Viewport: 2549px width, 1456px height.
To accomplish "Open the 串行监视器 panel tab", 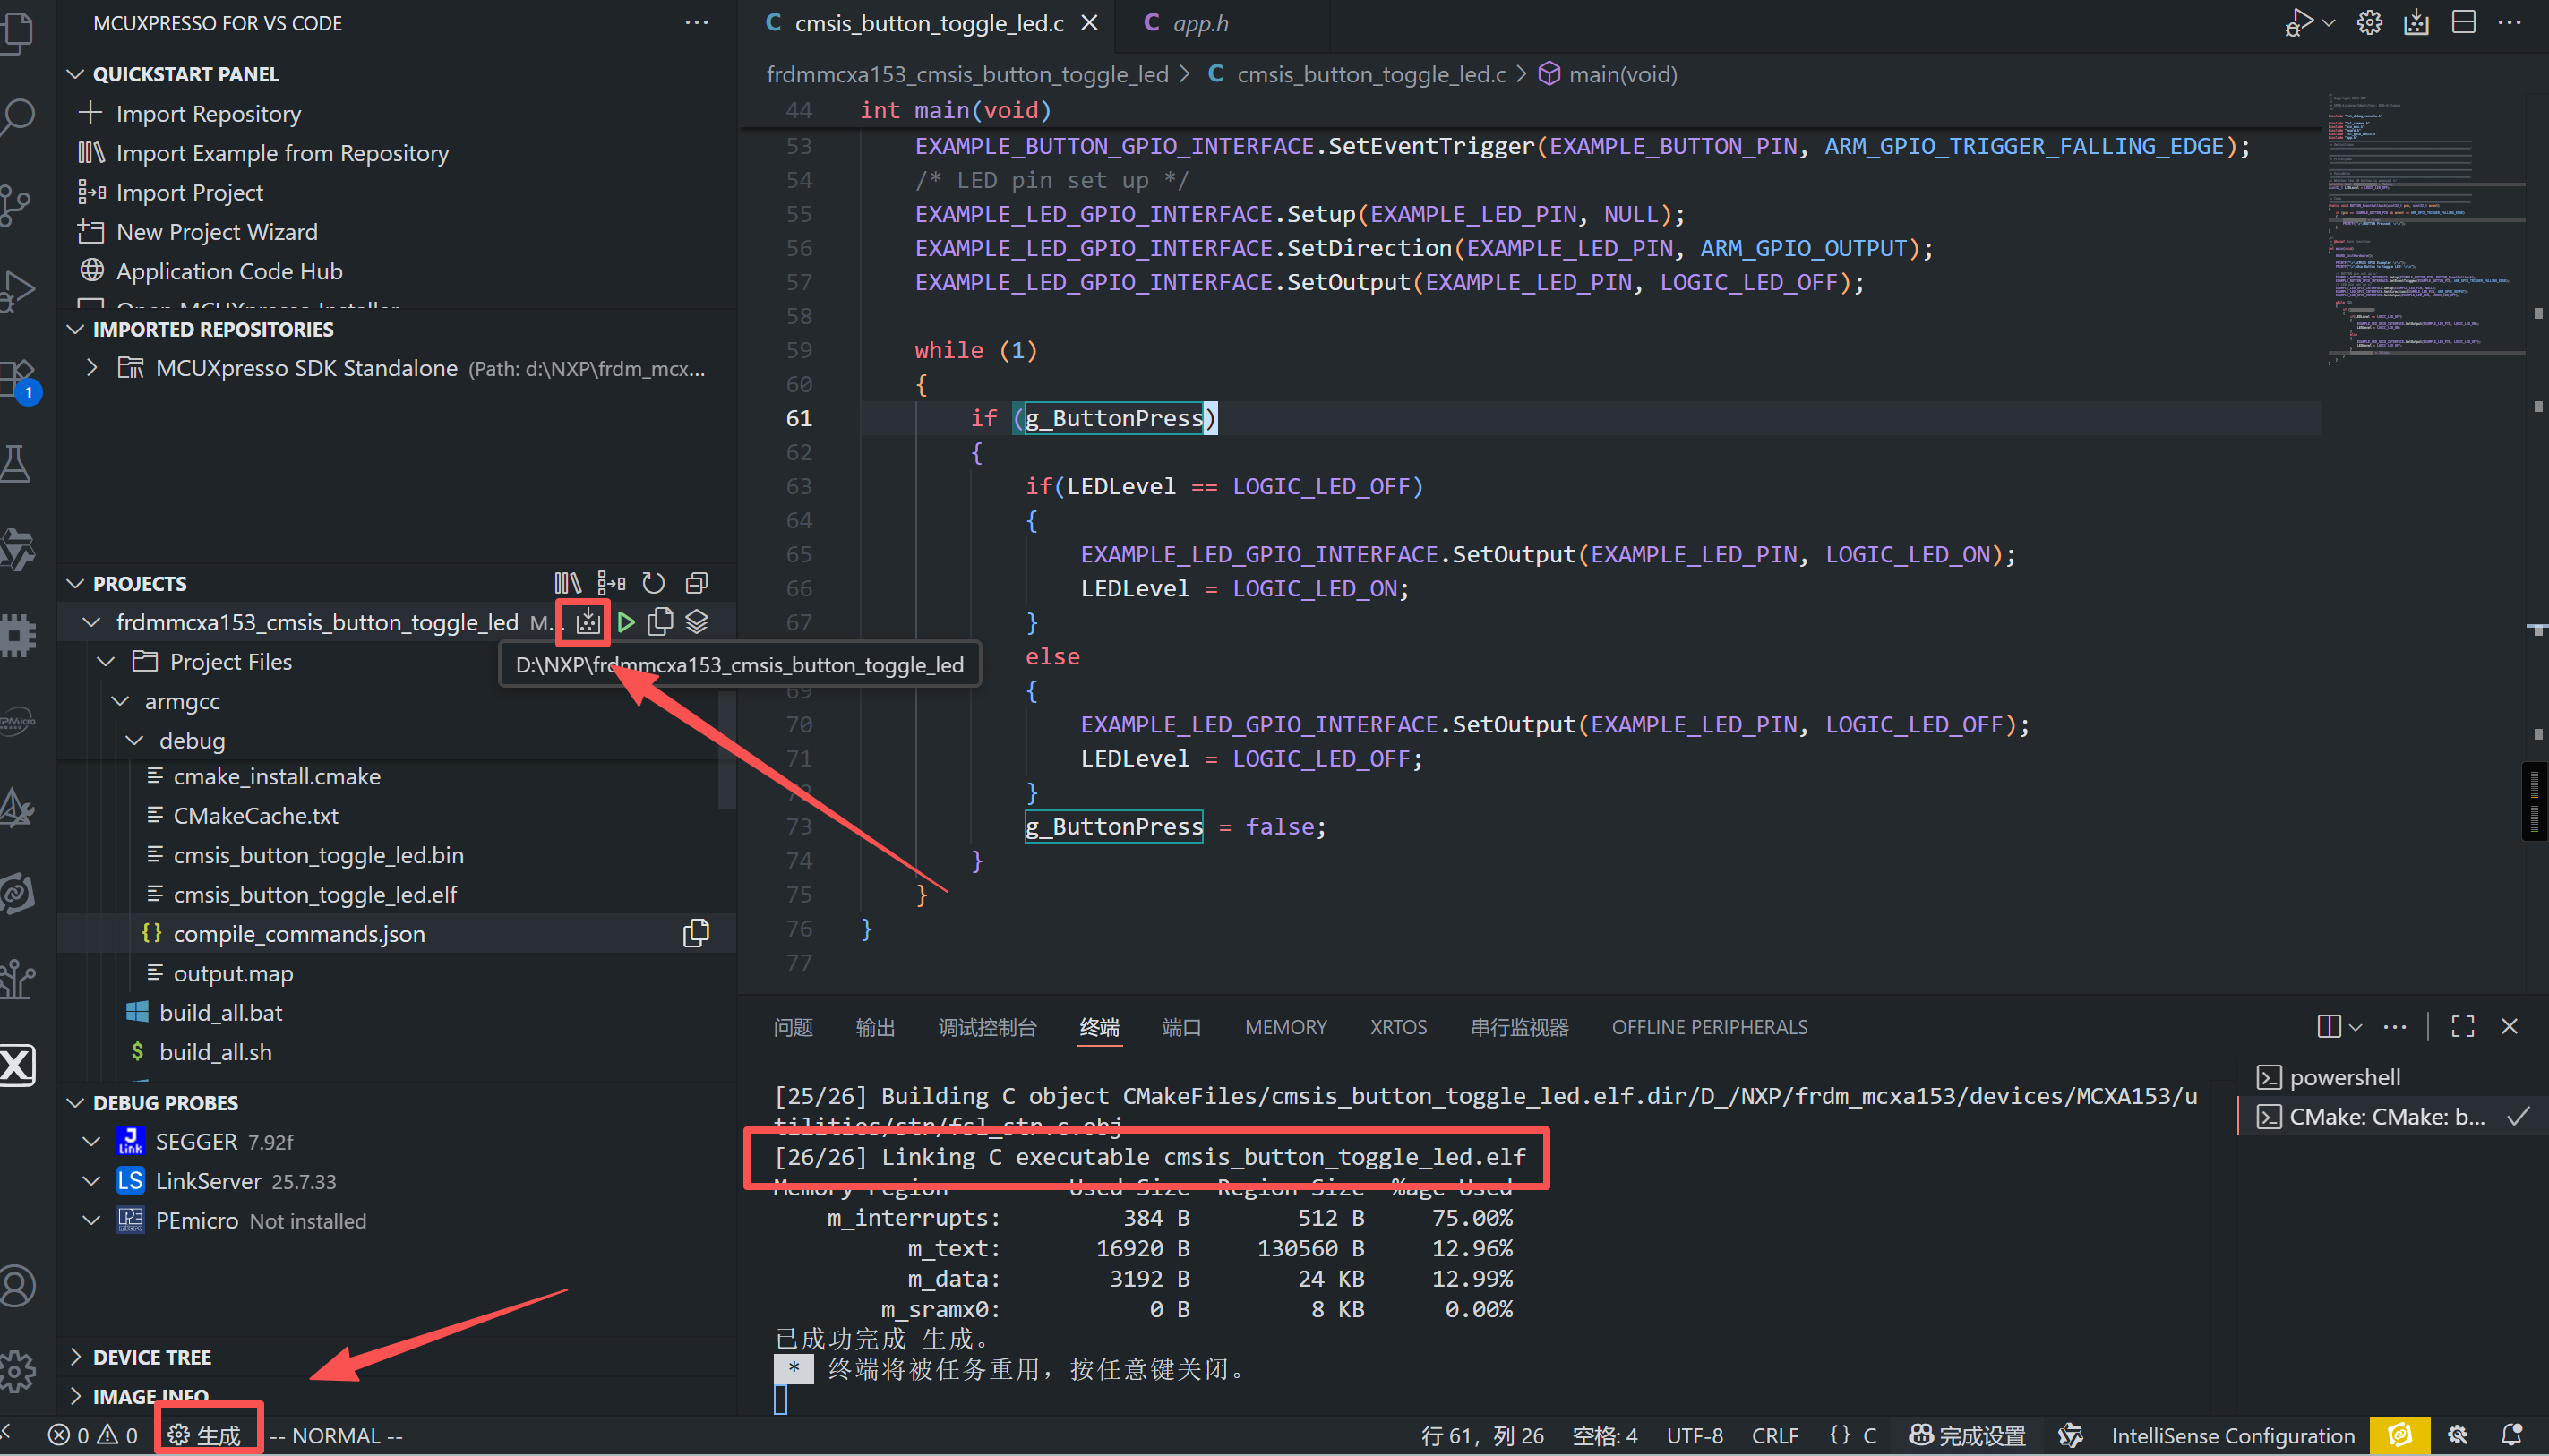I will tap(1519, 1027).
